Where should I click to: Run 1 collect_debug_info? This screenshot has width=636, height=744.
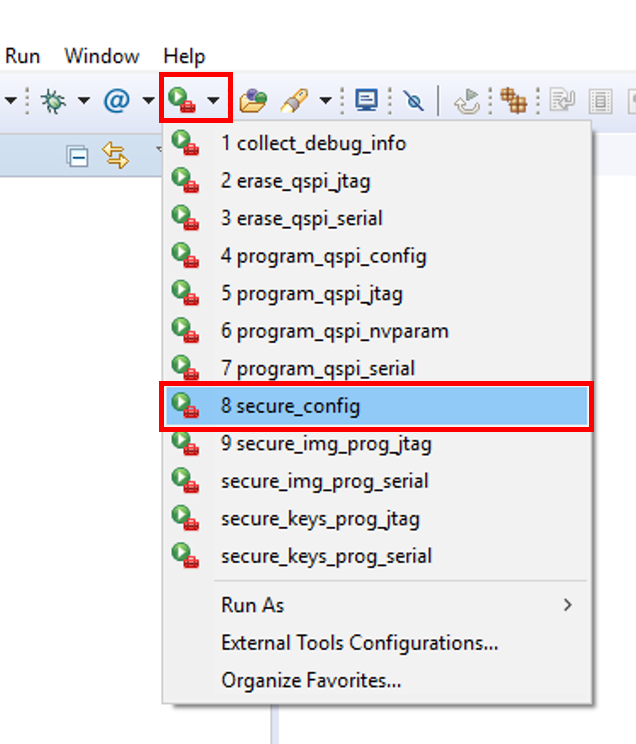(x=377, y=143)
